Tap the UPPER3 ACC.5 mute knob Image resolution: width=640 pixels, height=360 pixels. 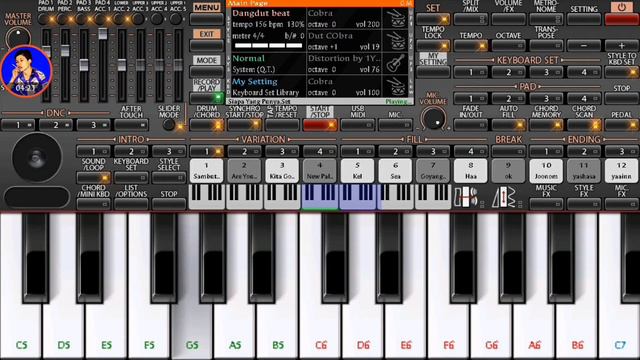[176, 19]
